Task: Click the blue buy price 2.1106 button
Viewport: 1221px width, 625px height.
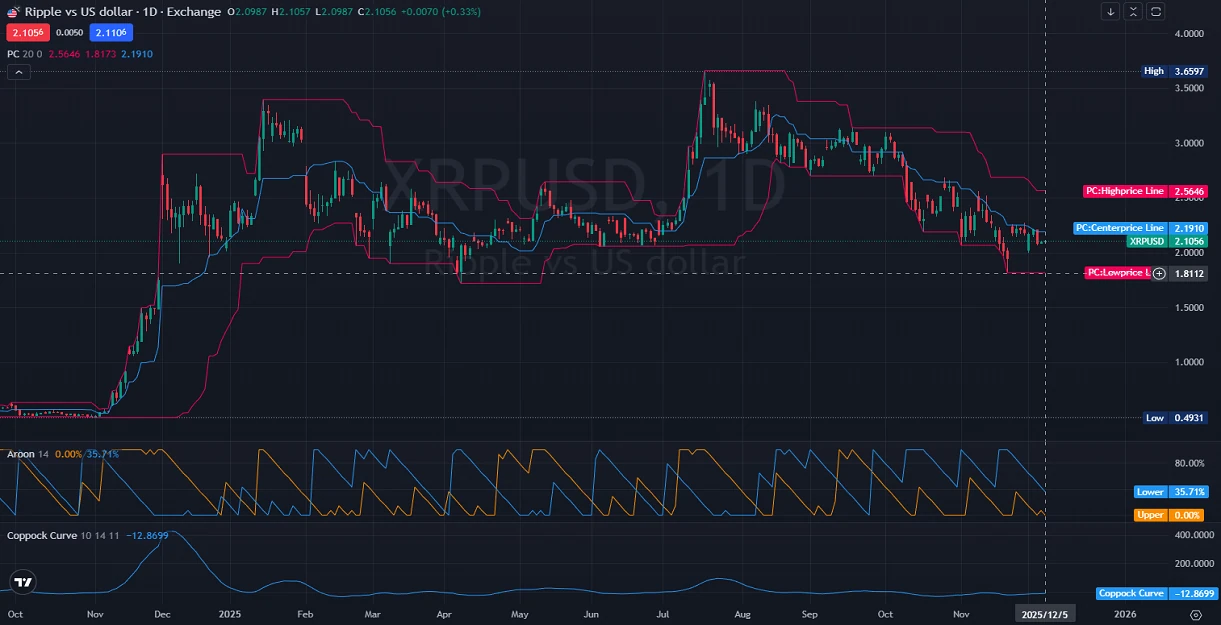Action: [x=110, y=32]
